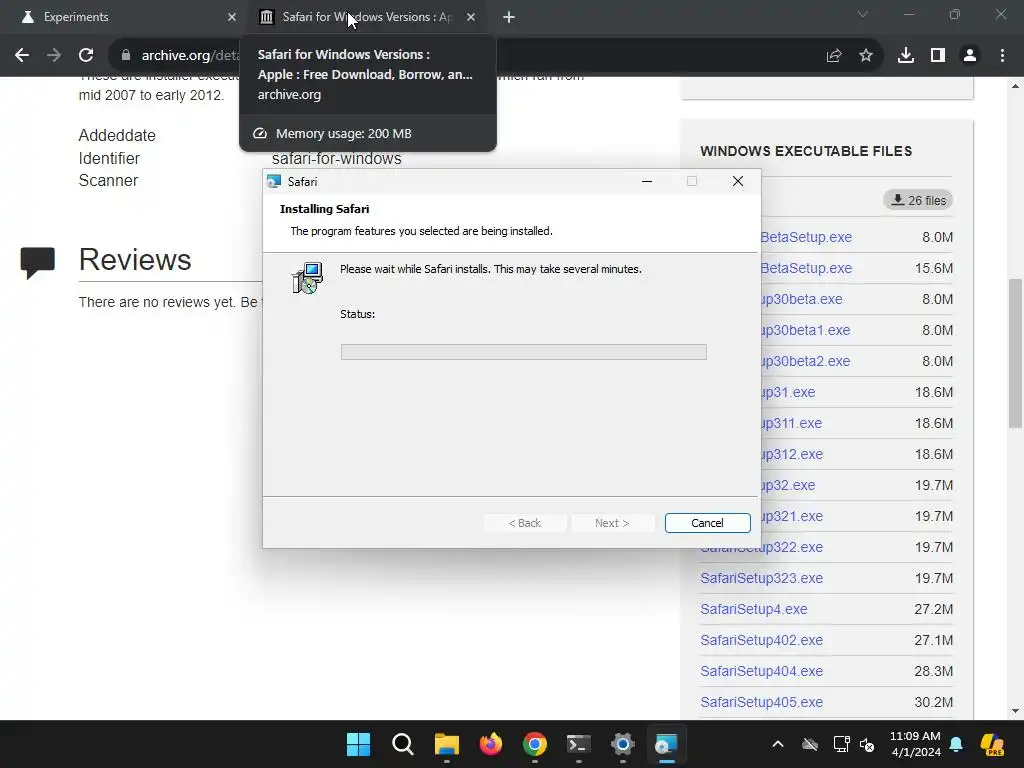Close the Safari installer dialog
The height and width of the screenshot is (768, 1024).
[x=738, y=182]
